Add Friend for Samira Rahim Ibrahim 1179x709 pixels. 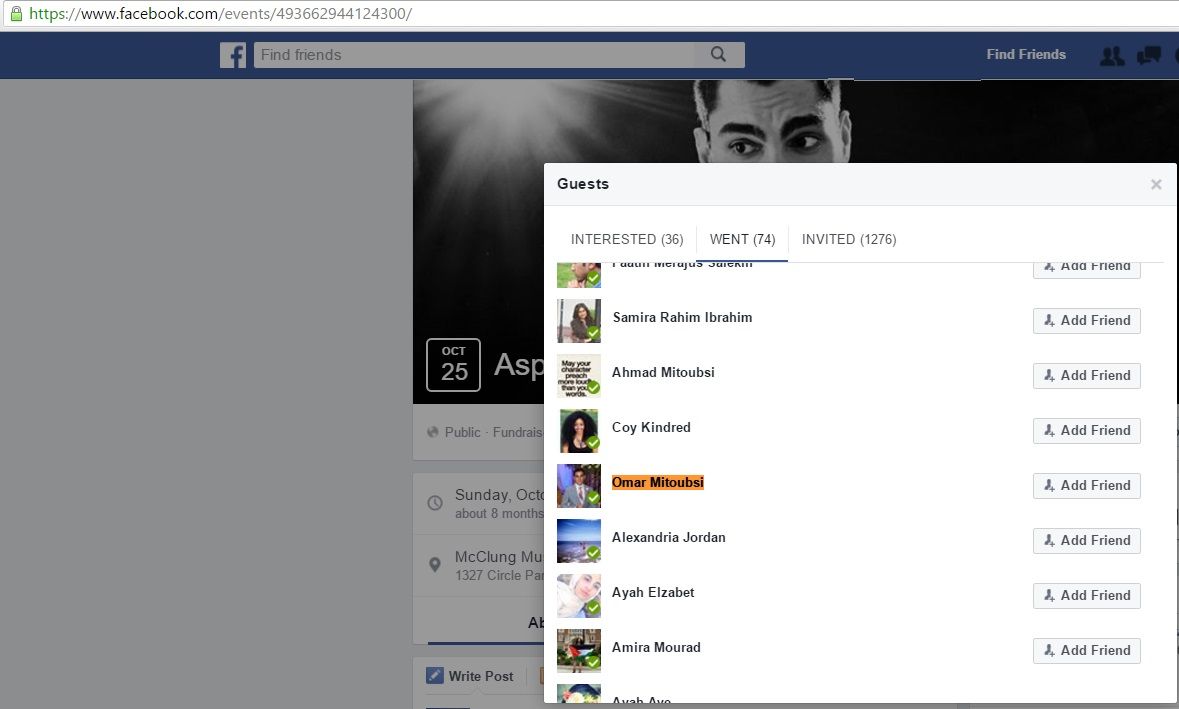(1086, 320)
